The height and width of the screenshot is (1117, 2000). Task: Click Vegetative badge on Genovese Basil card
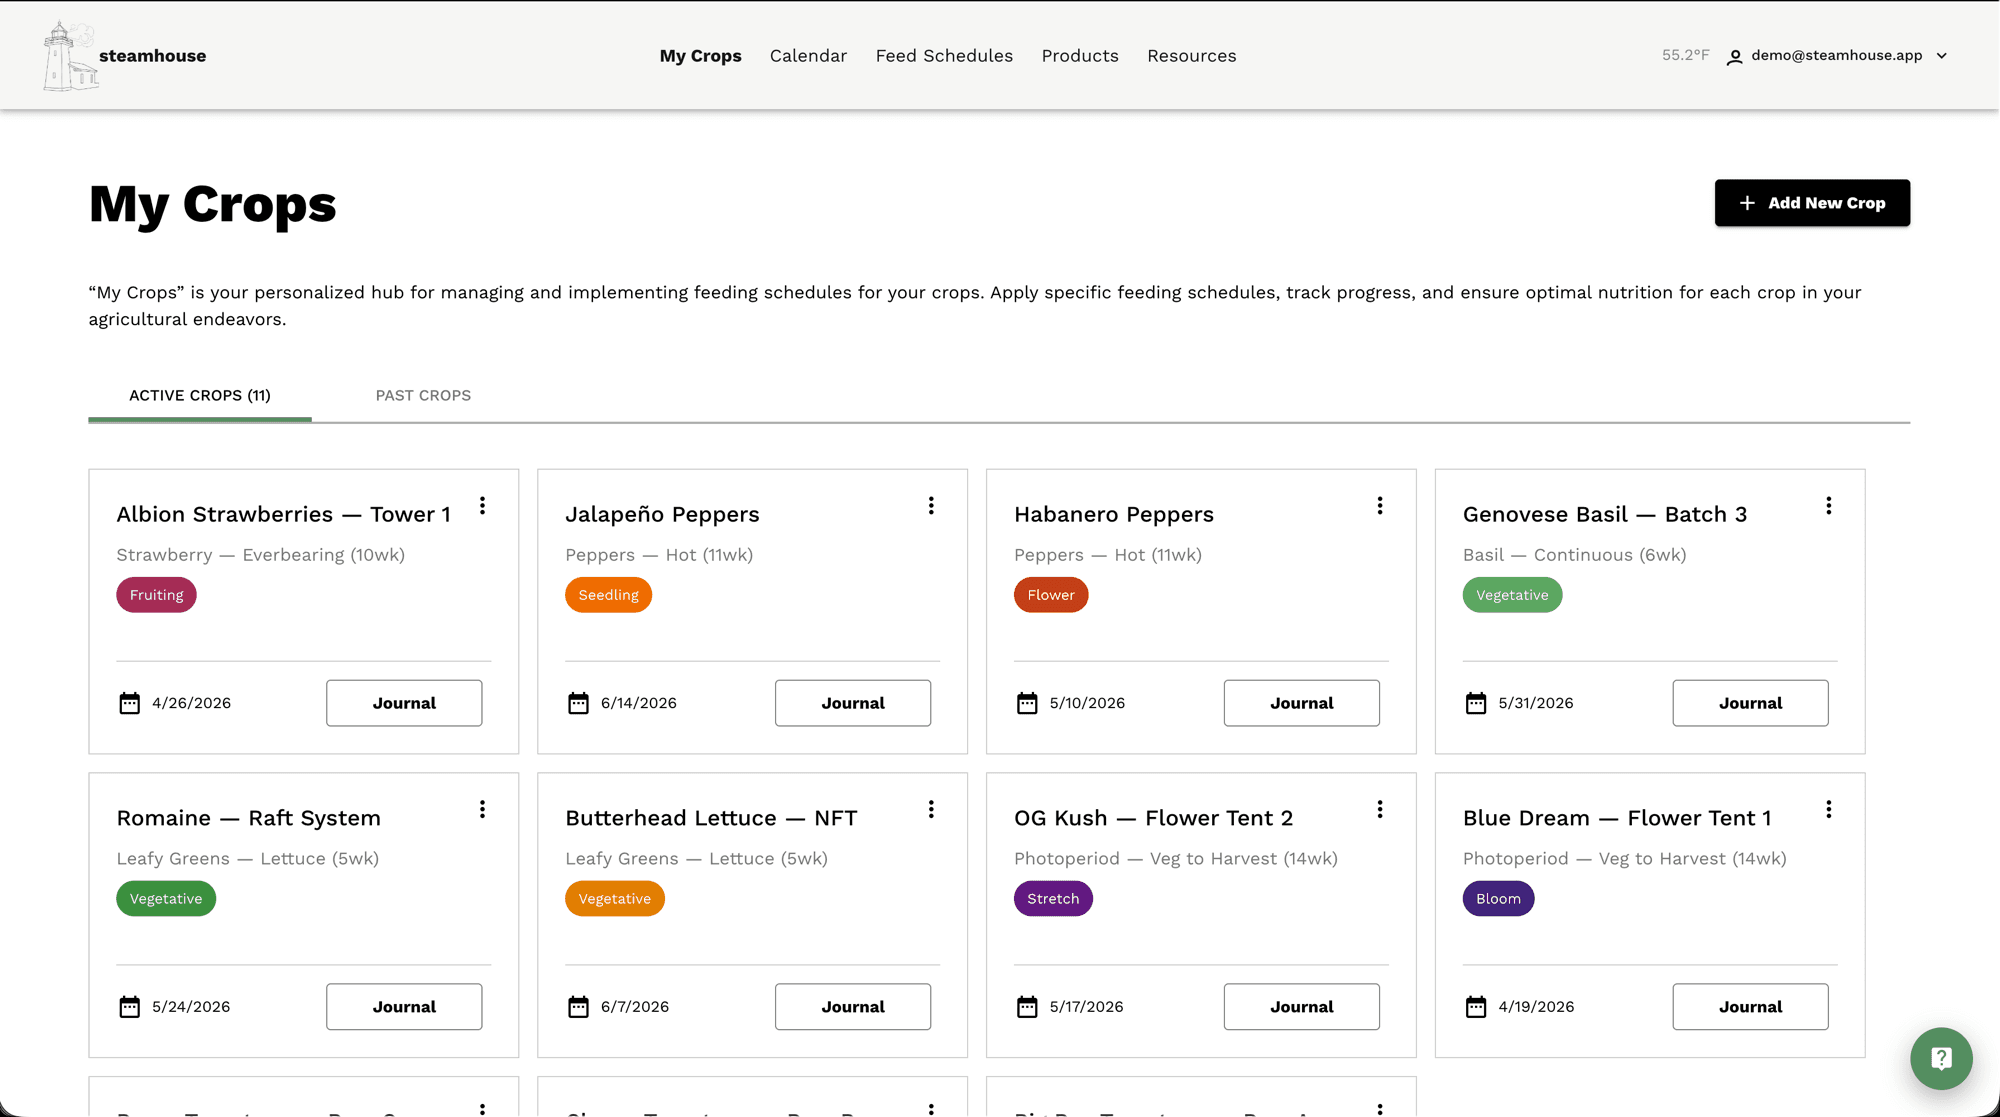[1512, 595]
